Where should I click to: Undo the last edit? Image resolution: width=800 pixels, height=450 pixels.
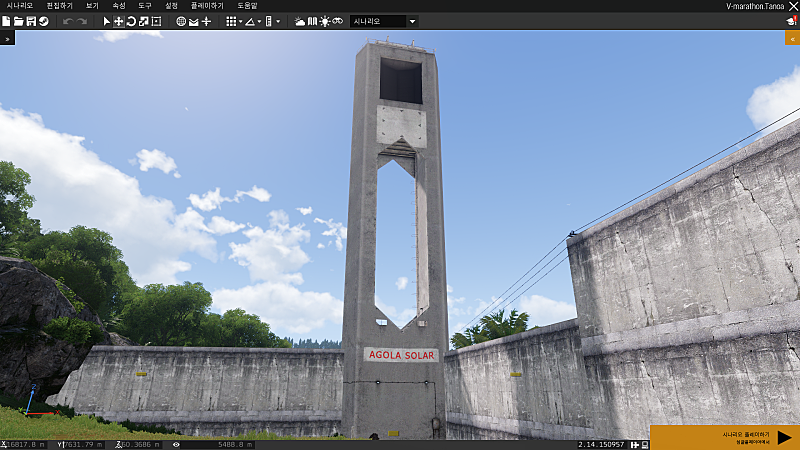(68, 21)
